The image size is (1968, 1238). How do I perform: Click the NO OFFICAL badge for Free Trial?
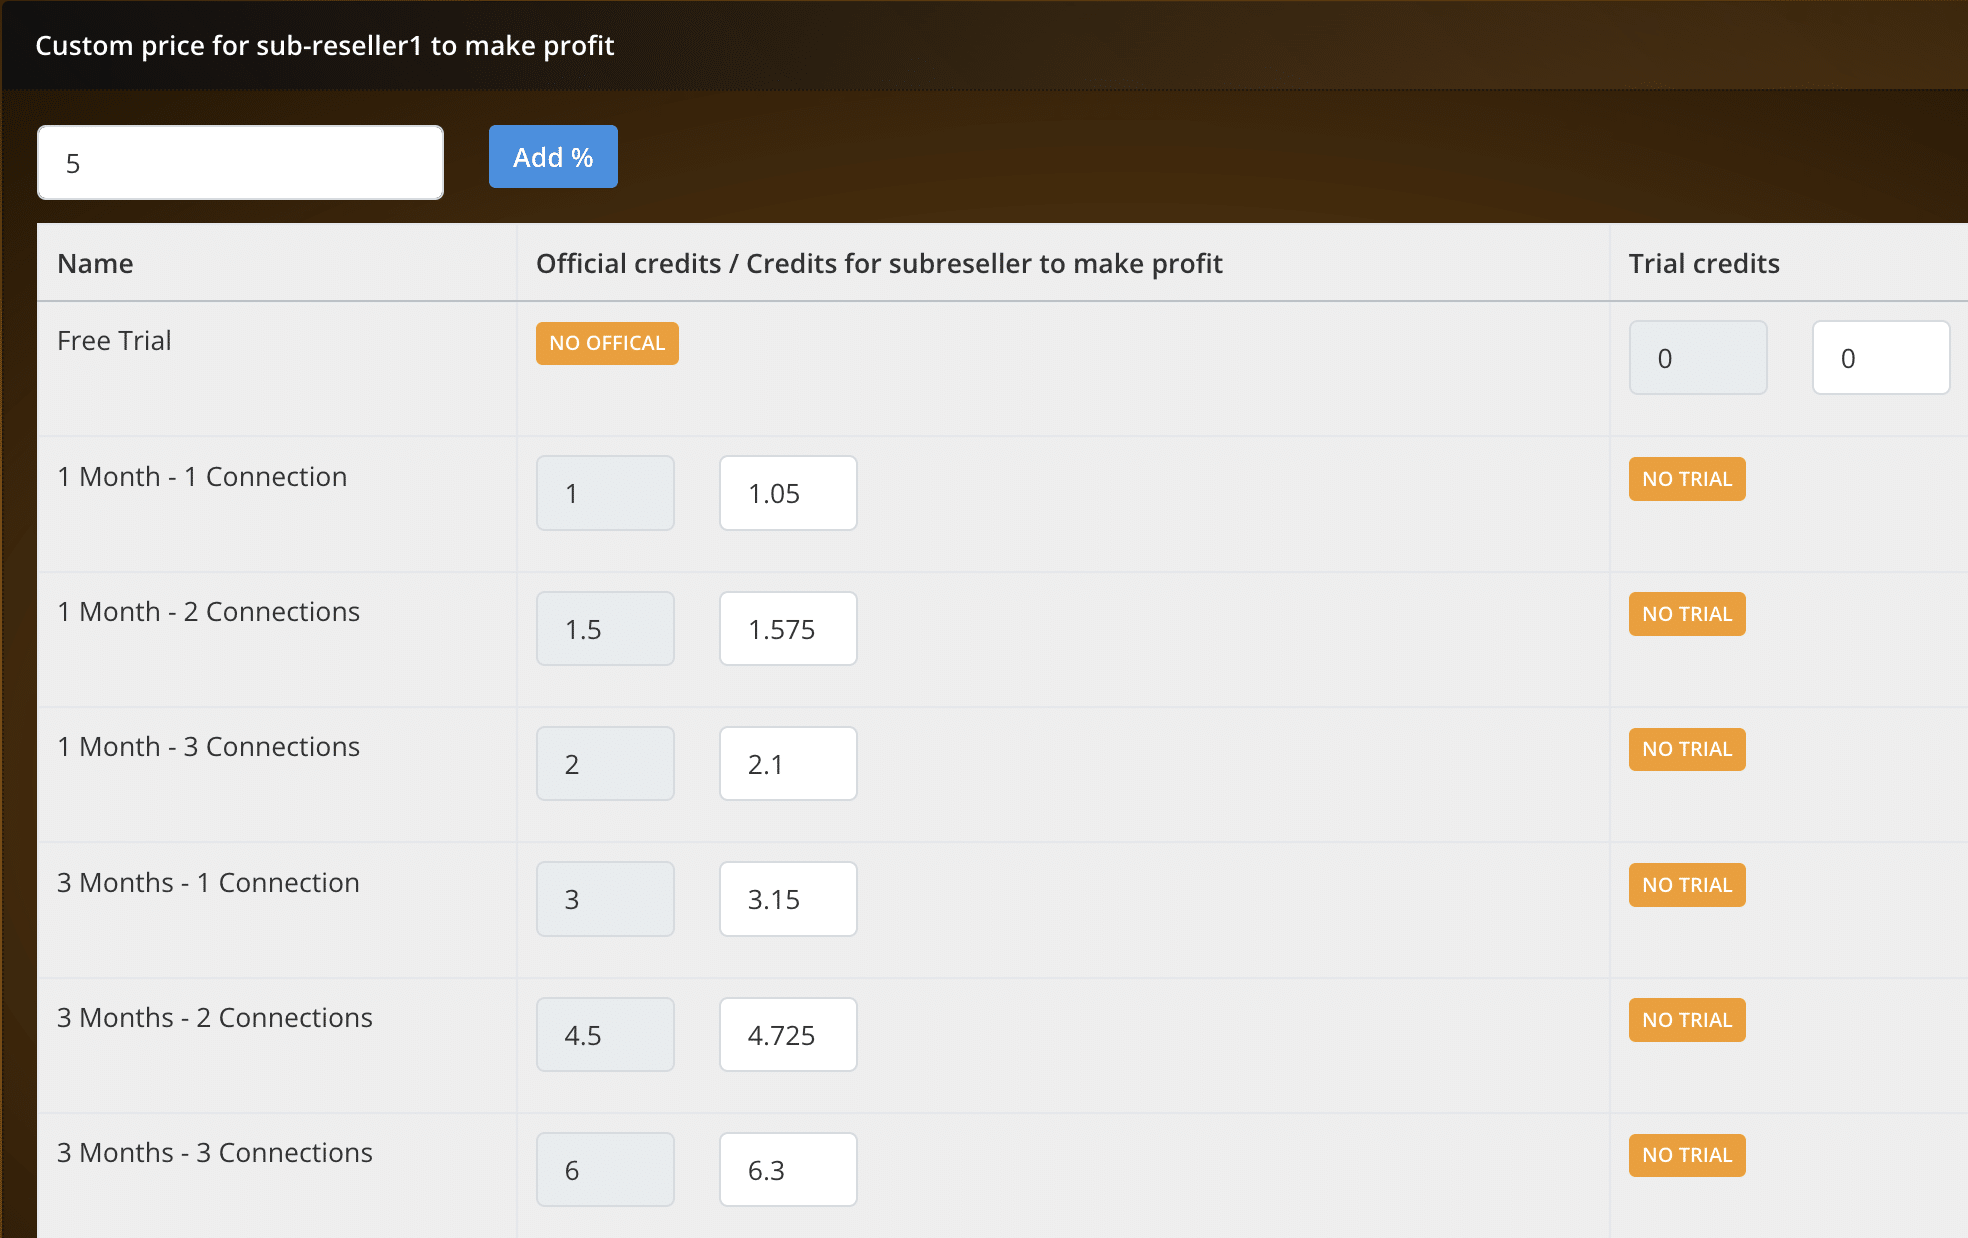click(607, 343)
